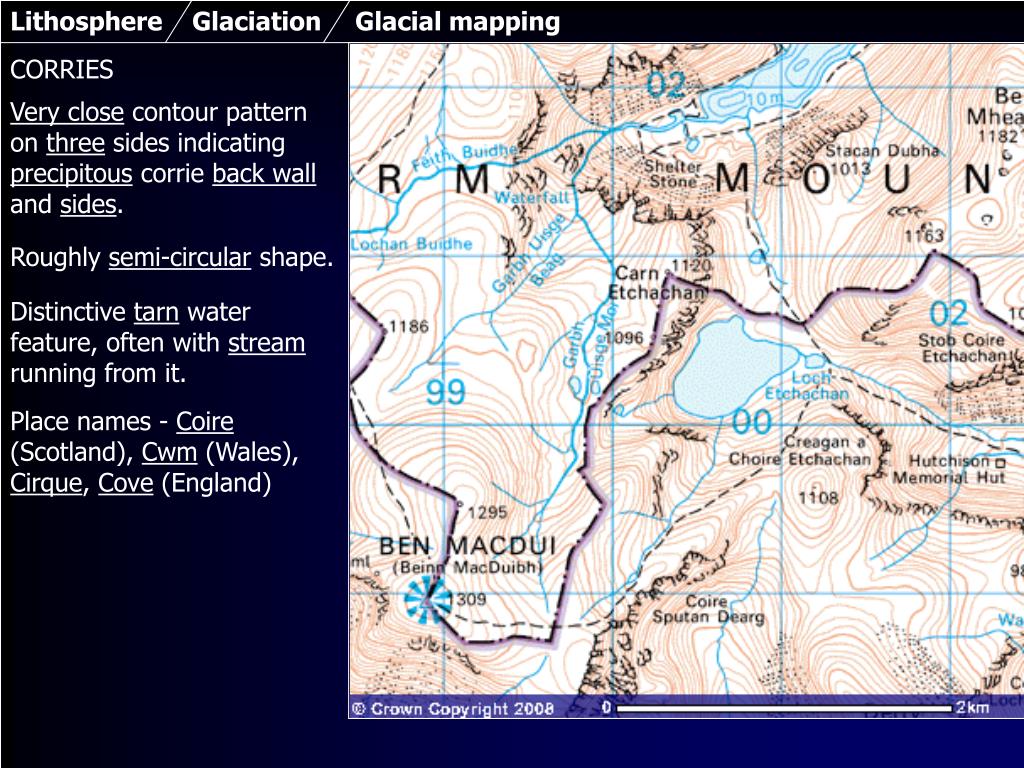Click the 1120 Carn Etchachan height
Viewport: 1024px width, 768px height.
691,265
